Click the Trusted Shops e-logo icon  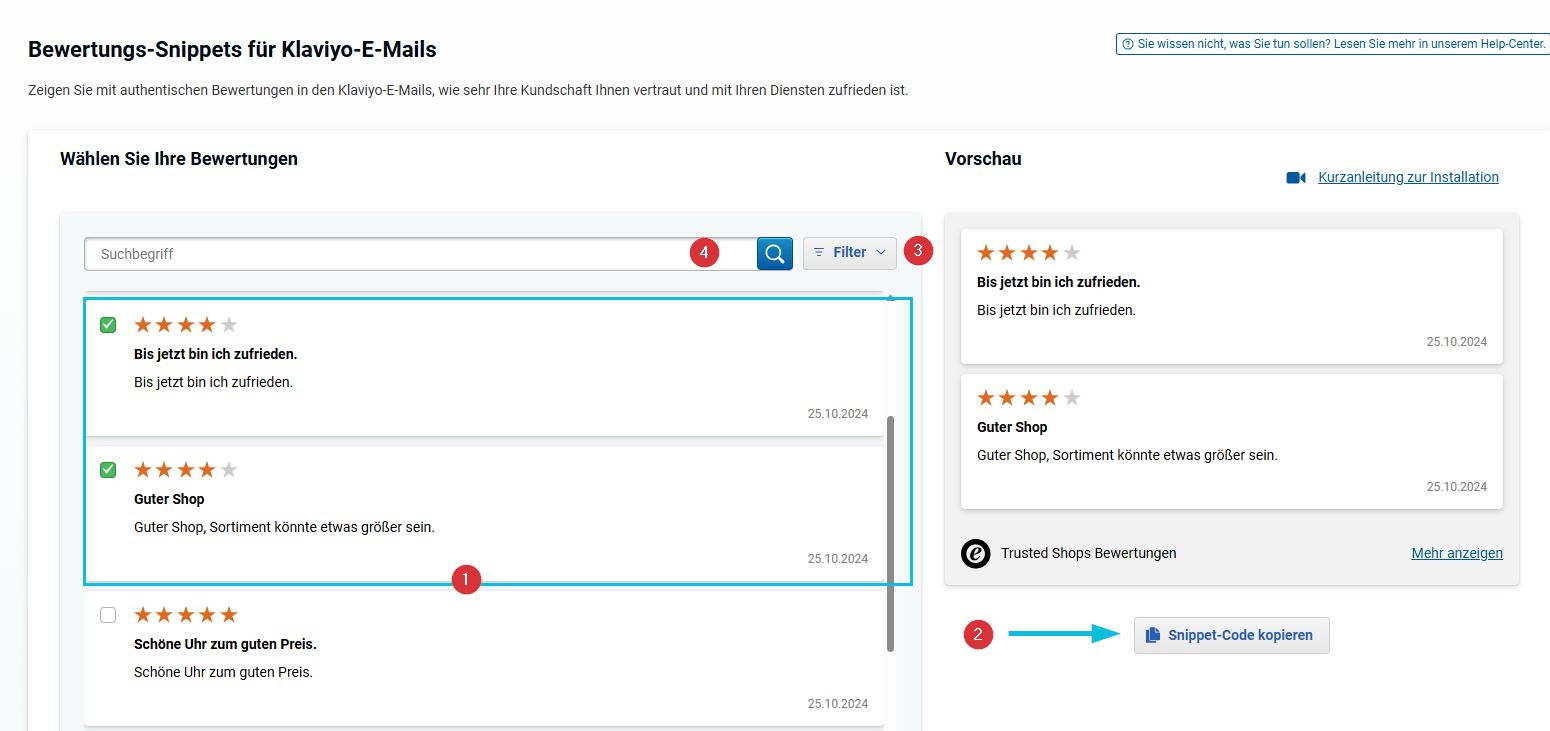click(x=975, y=554)
